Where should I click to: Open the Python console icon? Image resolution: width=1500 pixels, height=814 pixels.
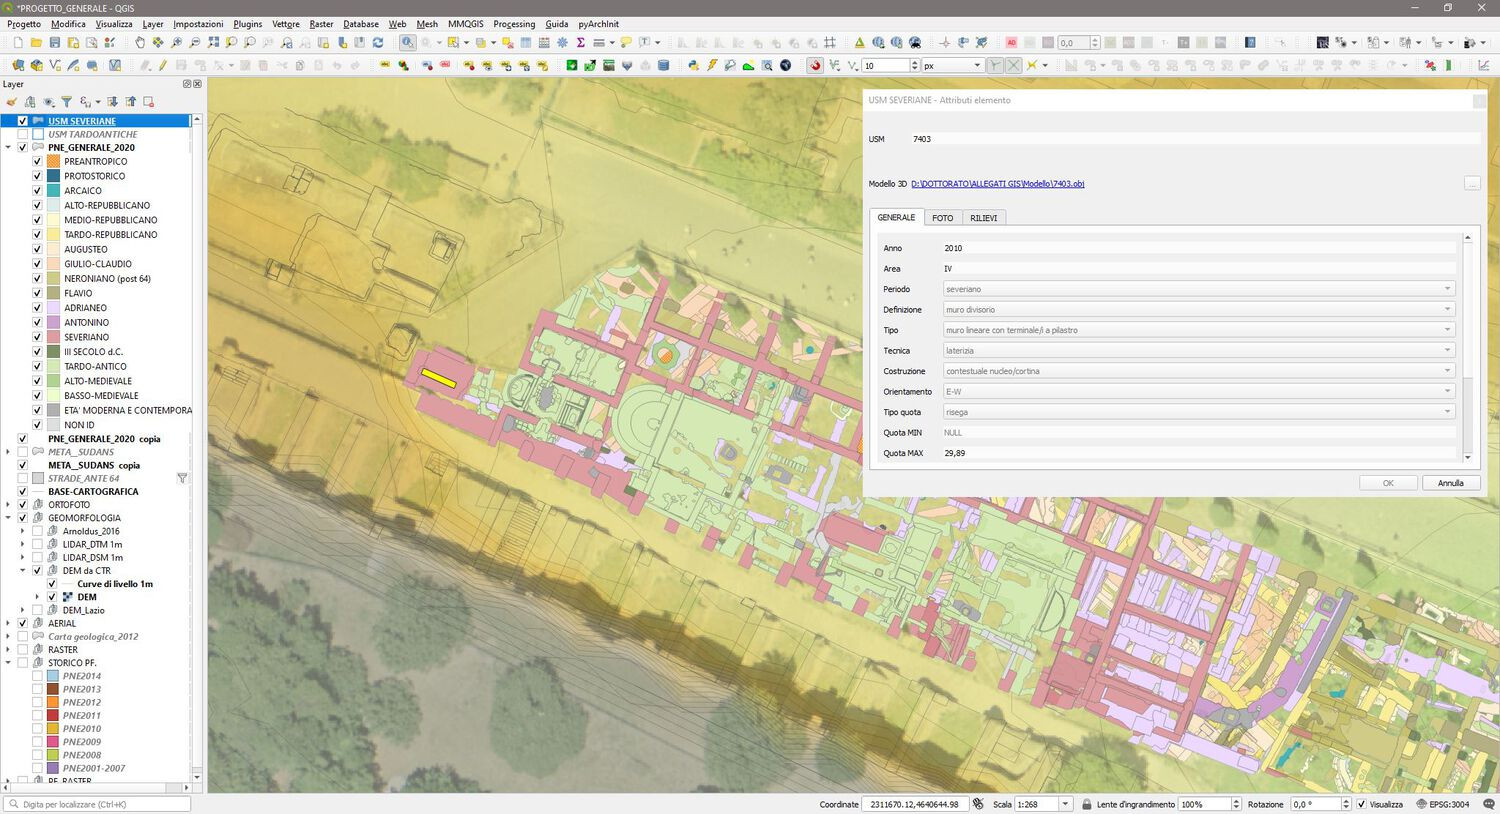692,66
